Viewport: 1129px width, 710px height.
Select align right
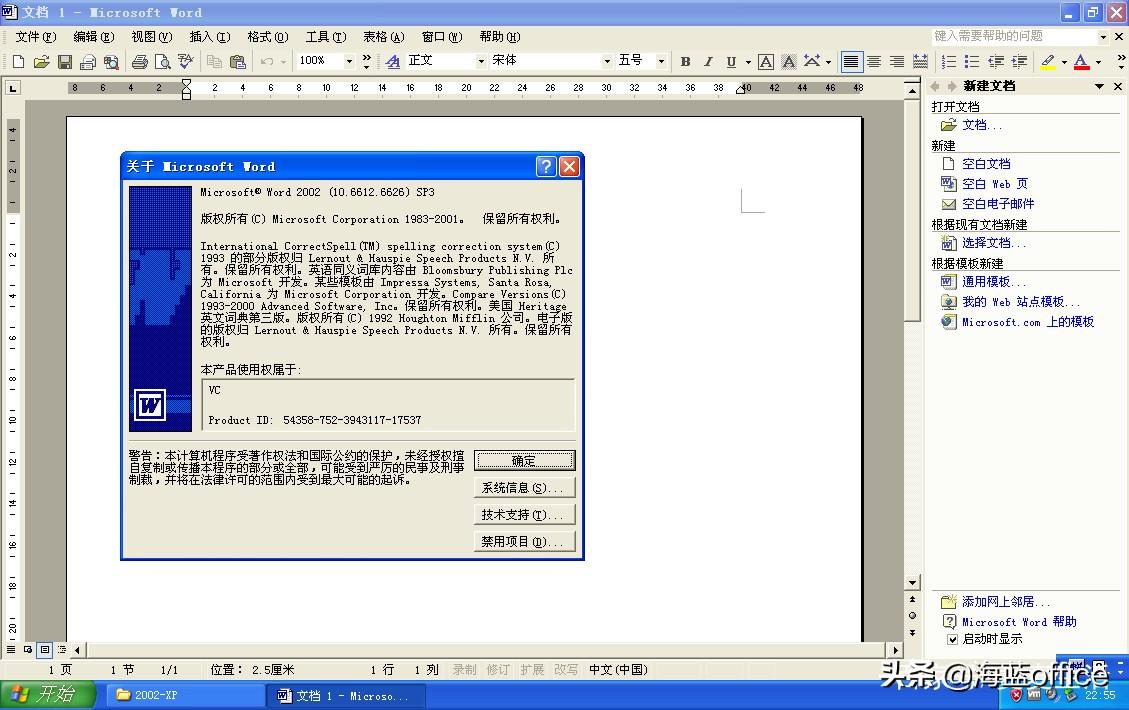click(897, 62)
